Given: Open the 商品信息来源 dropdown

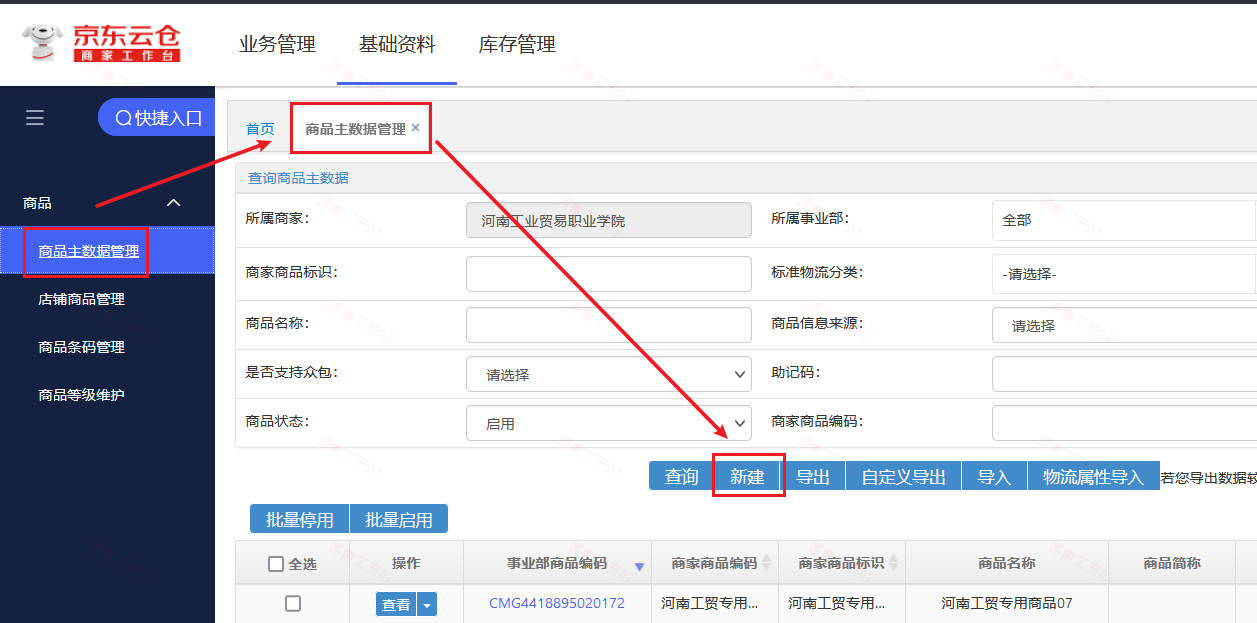Looking at the screenshot, I should tap(1124, 325).
